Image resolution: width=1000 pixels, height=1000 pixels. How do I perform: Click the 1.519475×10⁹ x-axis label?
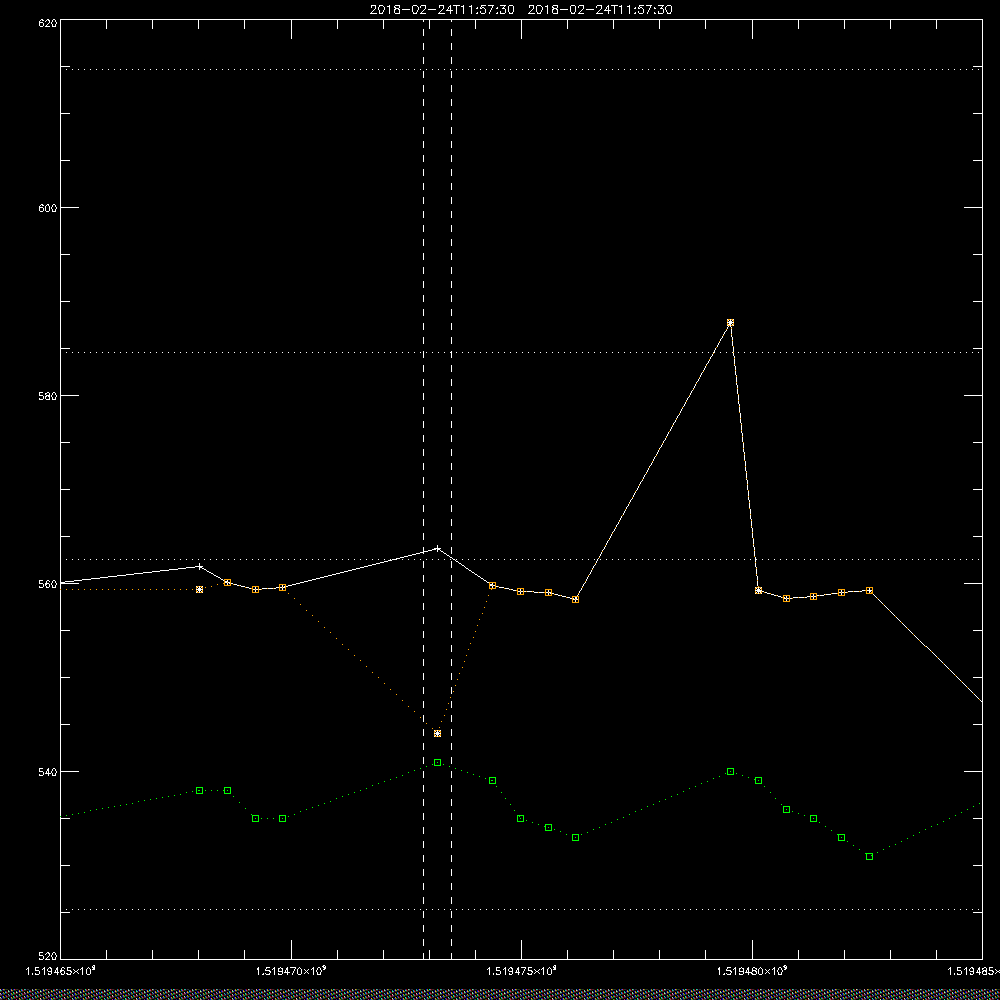[x=521, y=971]
